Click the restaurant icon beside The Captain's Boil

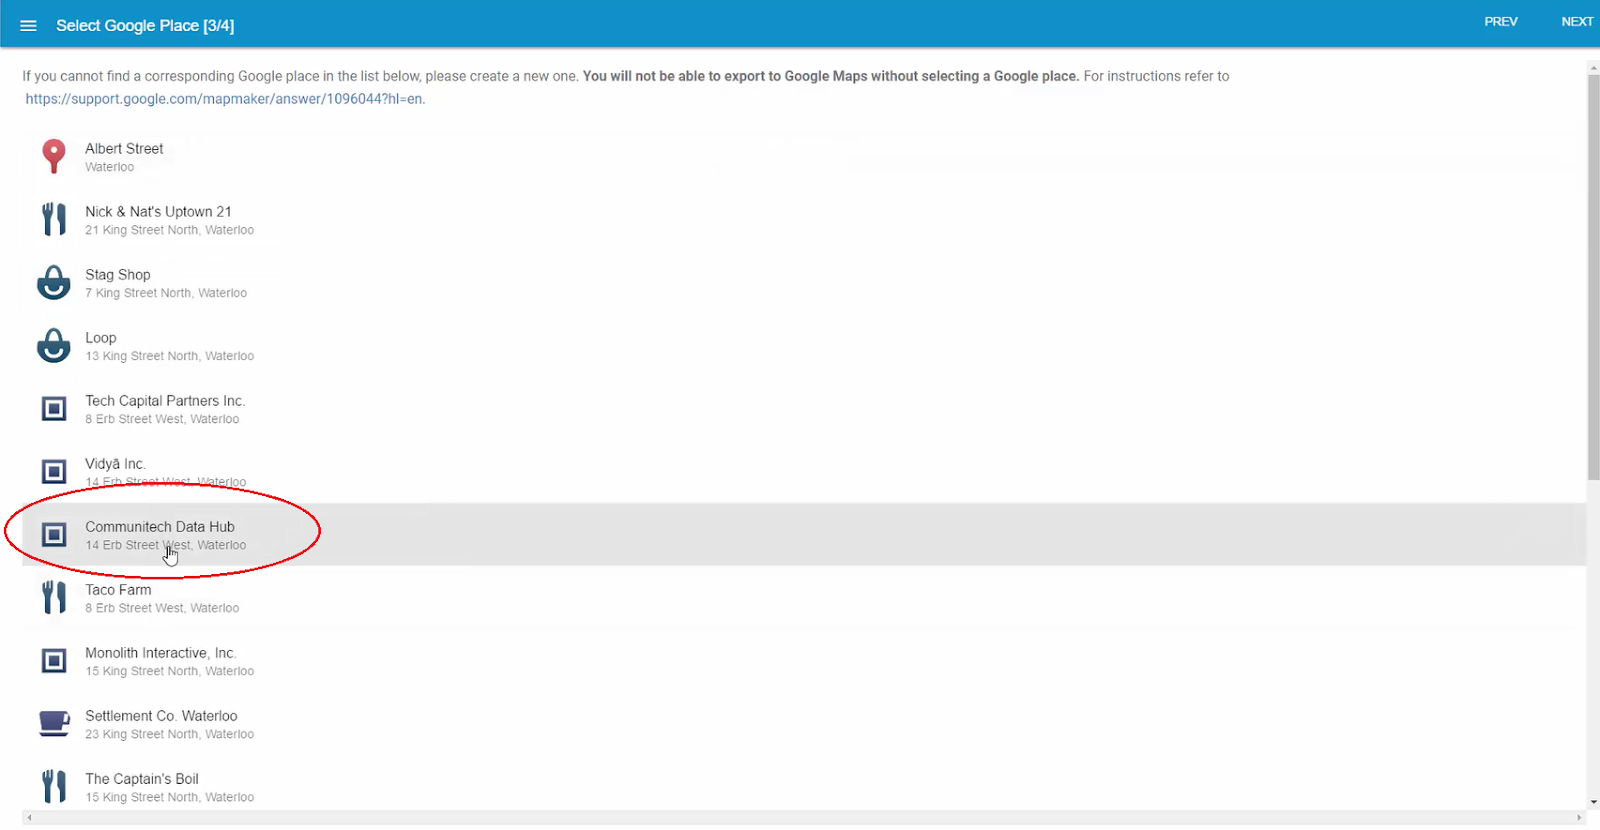(x=54, y=786)
